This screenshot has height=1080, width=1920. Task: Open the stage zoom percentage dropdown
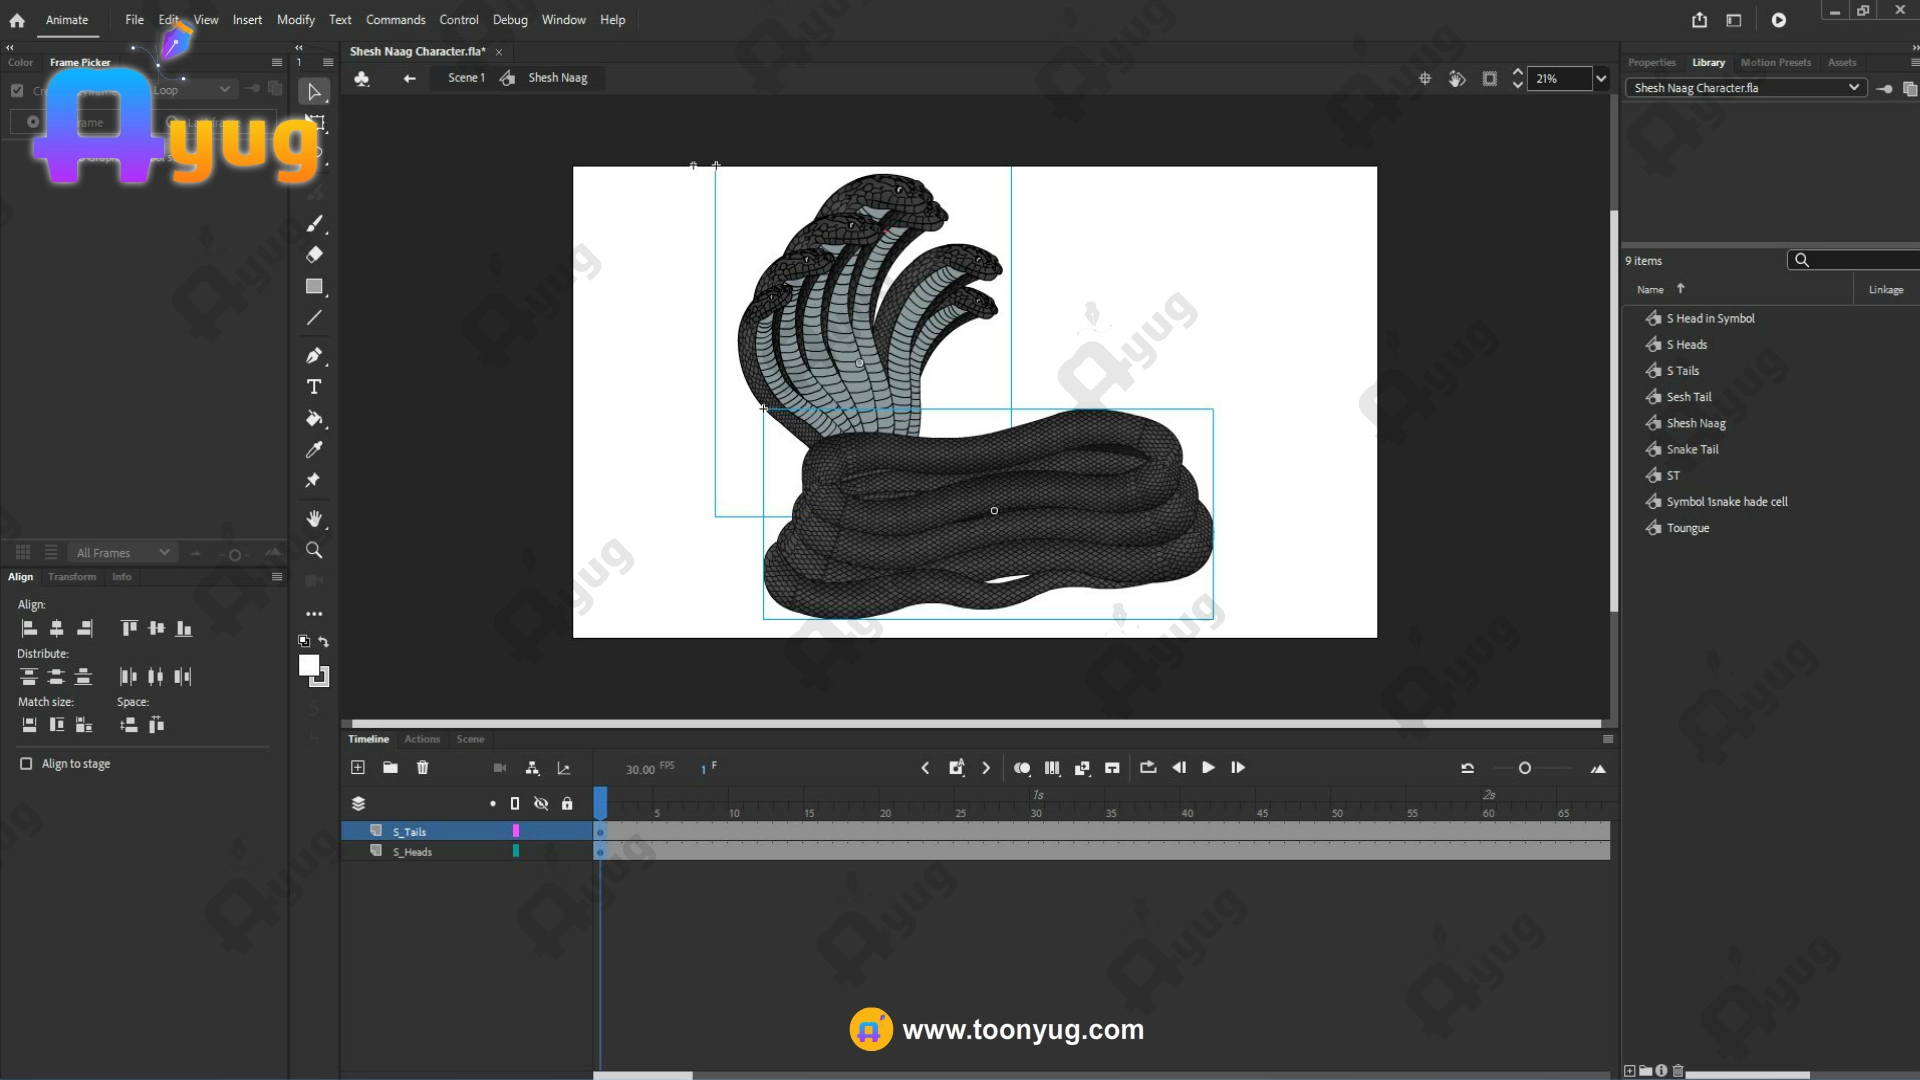point(1601,79)
